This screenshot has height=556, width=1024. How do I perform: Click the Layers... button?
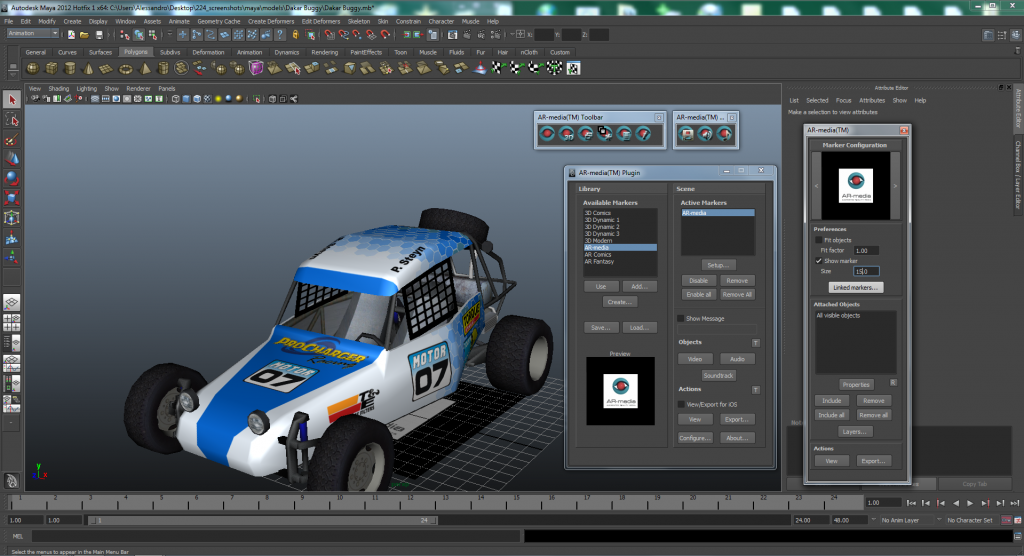pos(854,432)
